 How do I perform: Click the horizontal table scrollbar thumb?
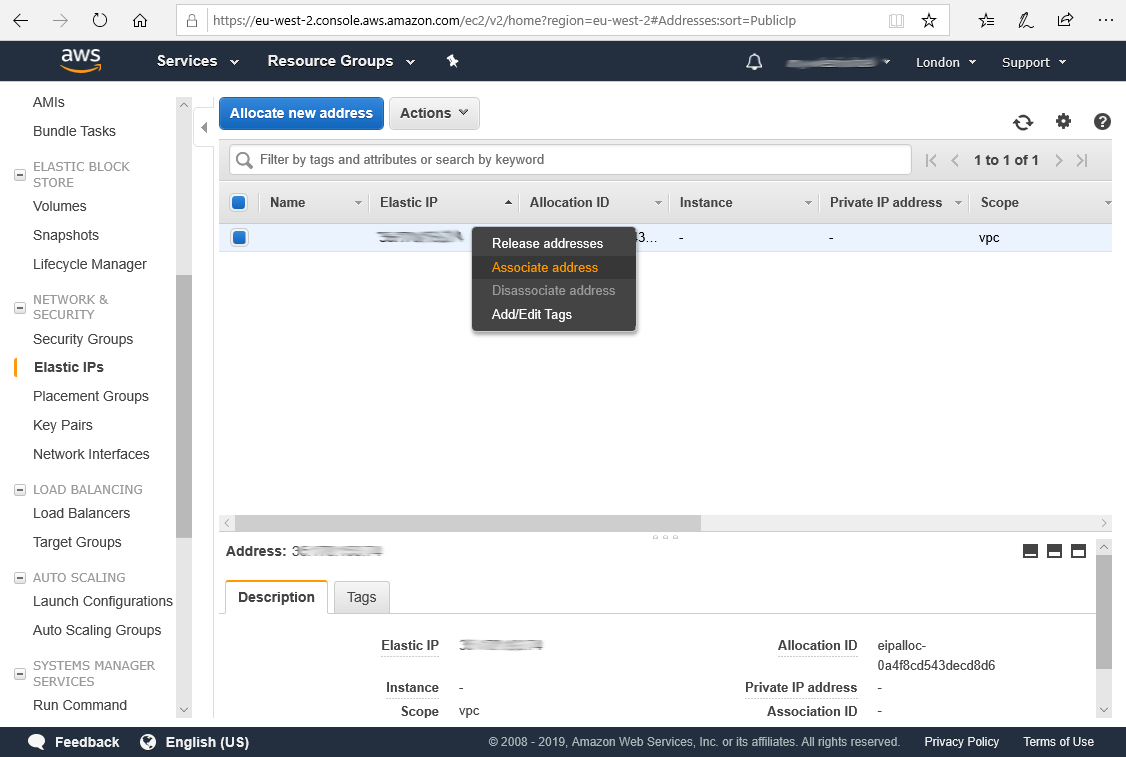click(467, 523)
